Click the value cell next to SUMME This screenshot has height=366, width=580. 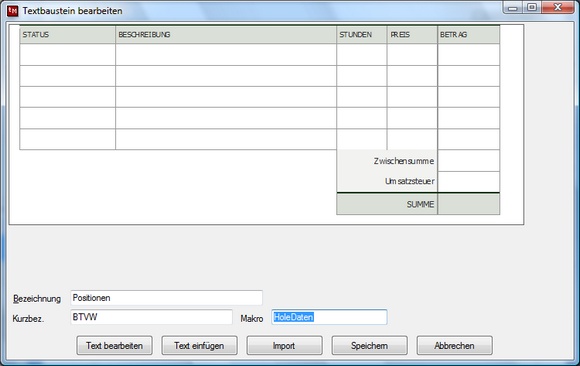(469, 204)
